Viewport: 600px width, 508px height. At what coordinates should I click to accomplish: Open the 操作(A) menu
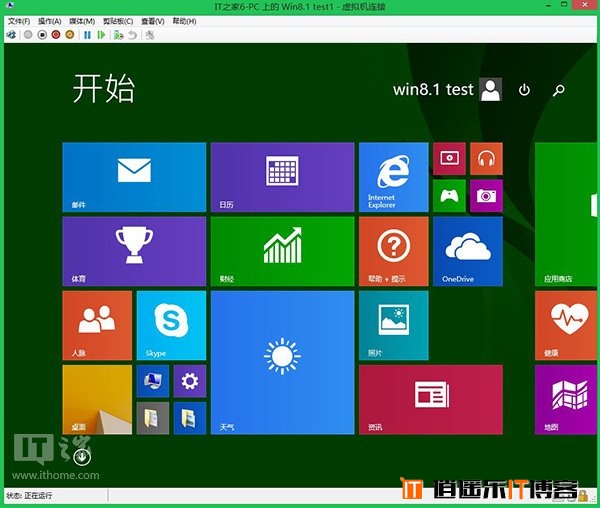(x=50, y=21)
